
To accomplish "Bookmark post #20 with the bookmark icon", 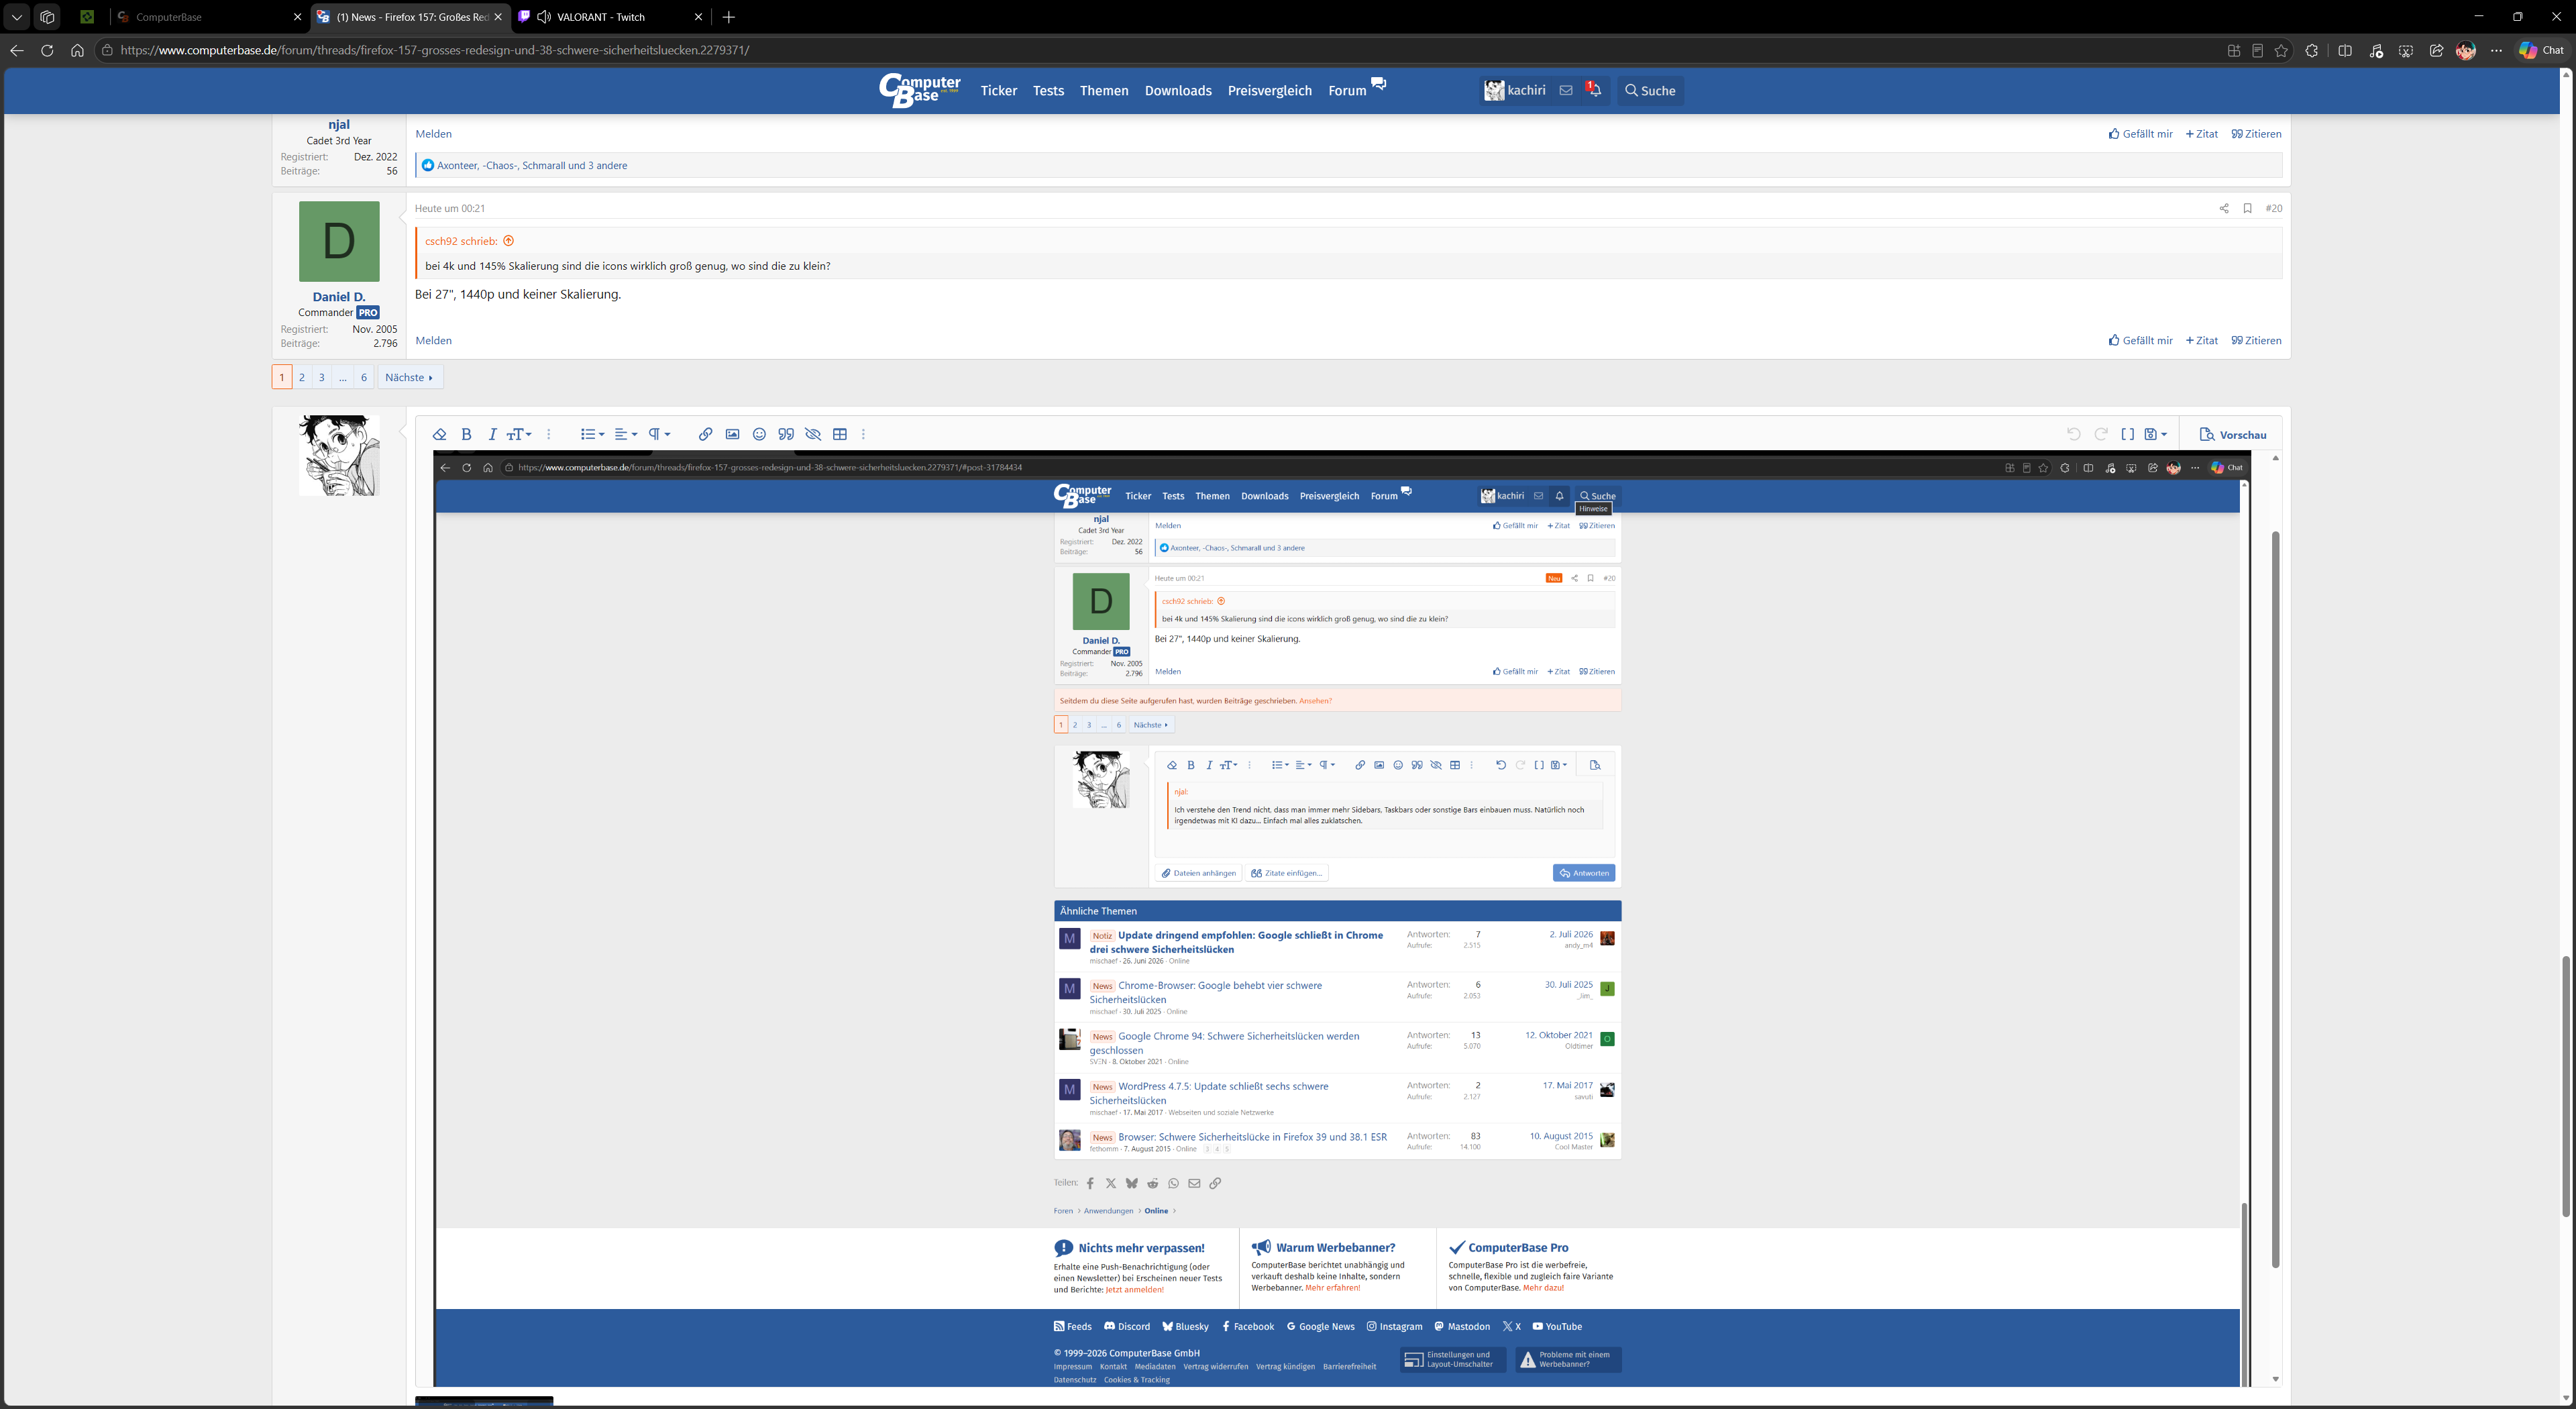I will (2247, 208).
